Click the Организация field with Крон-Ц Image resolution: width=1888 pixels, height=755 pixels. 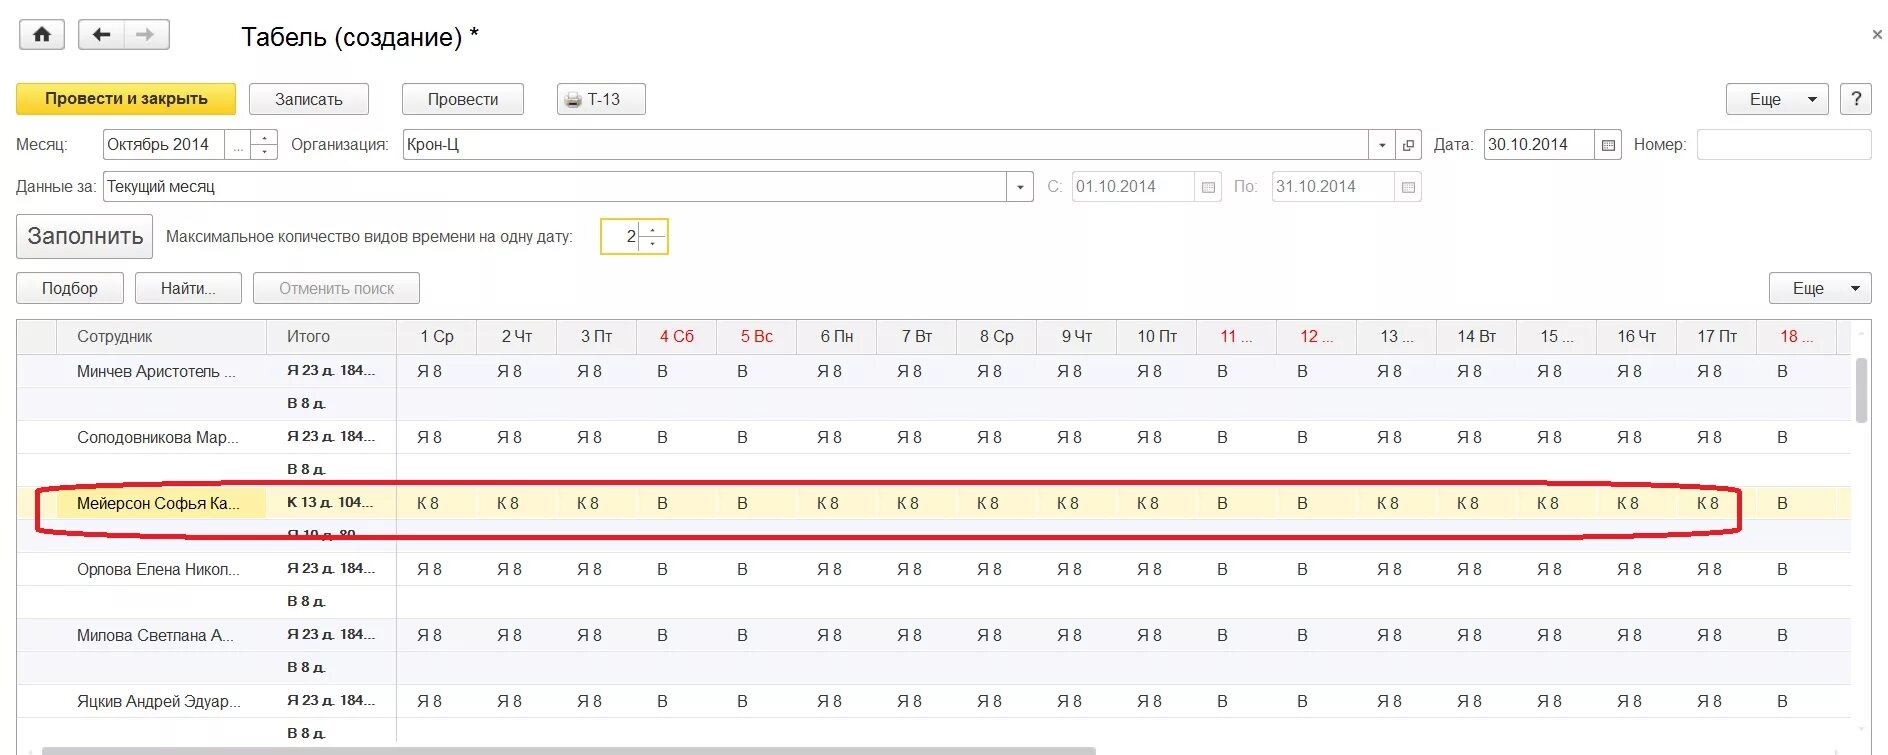pyautogui.click(x=885, y=145)
